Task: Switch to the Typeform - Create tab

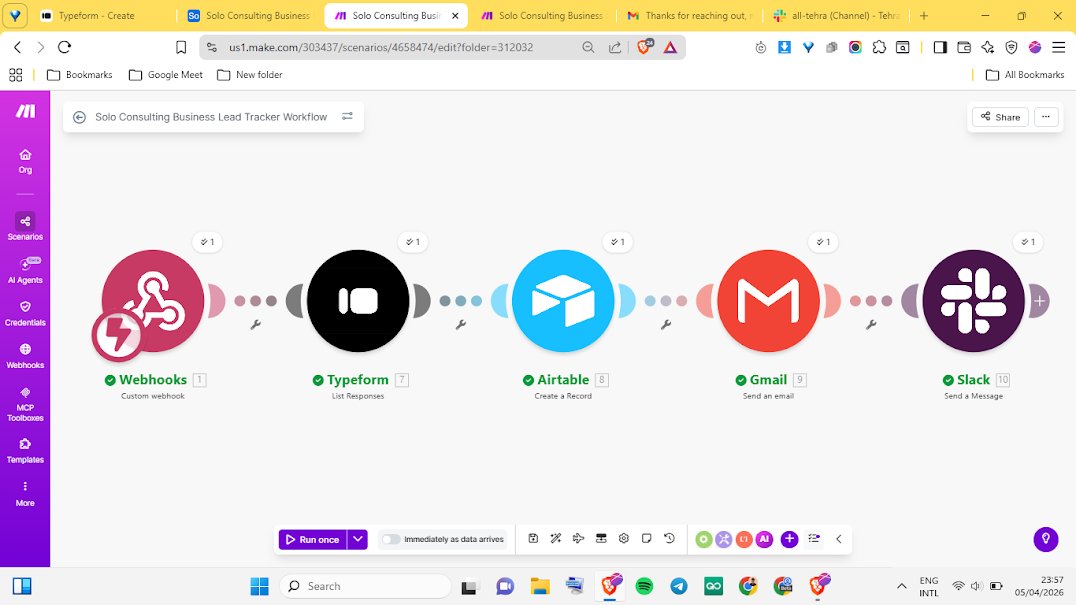Action: pos(104,15)
